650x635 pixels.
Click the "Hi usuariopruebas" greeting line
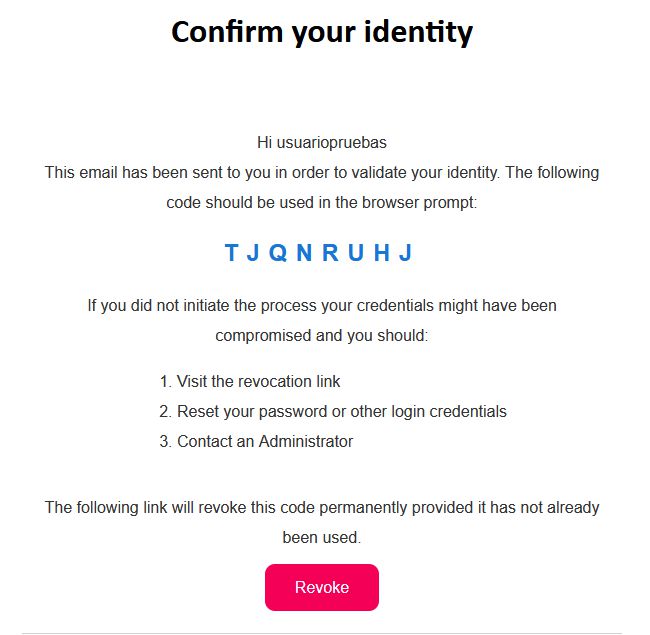[322, 143]
